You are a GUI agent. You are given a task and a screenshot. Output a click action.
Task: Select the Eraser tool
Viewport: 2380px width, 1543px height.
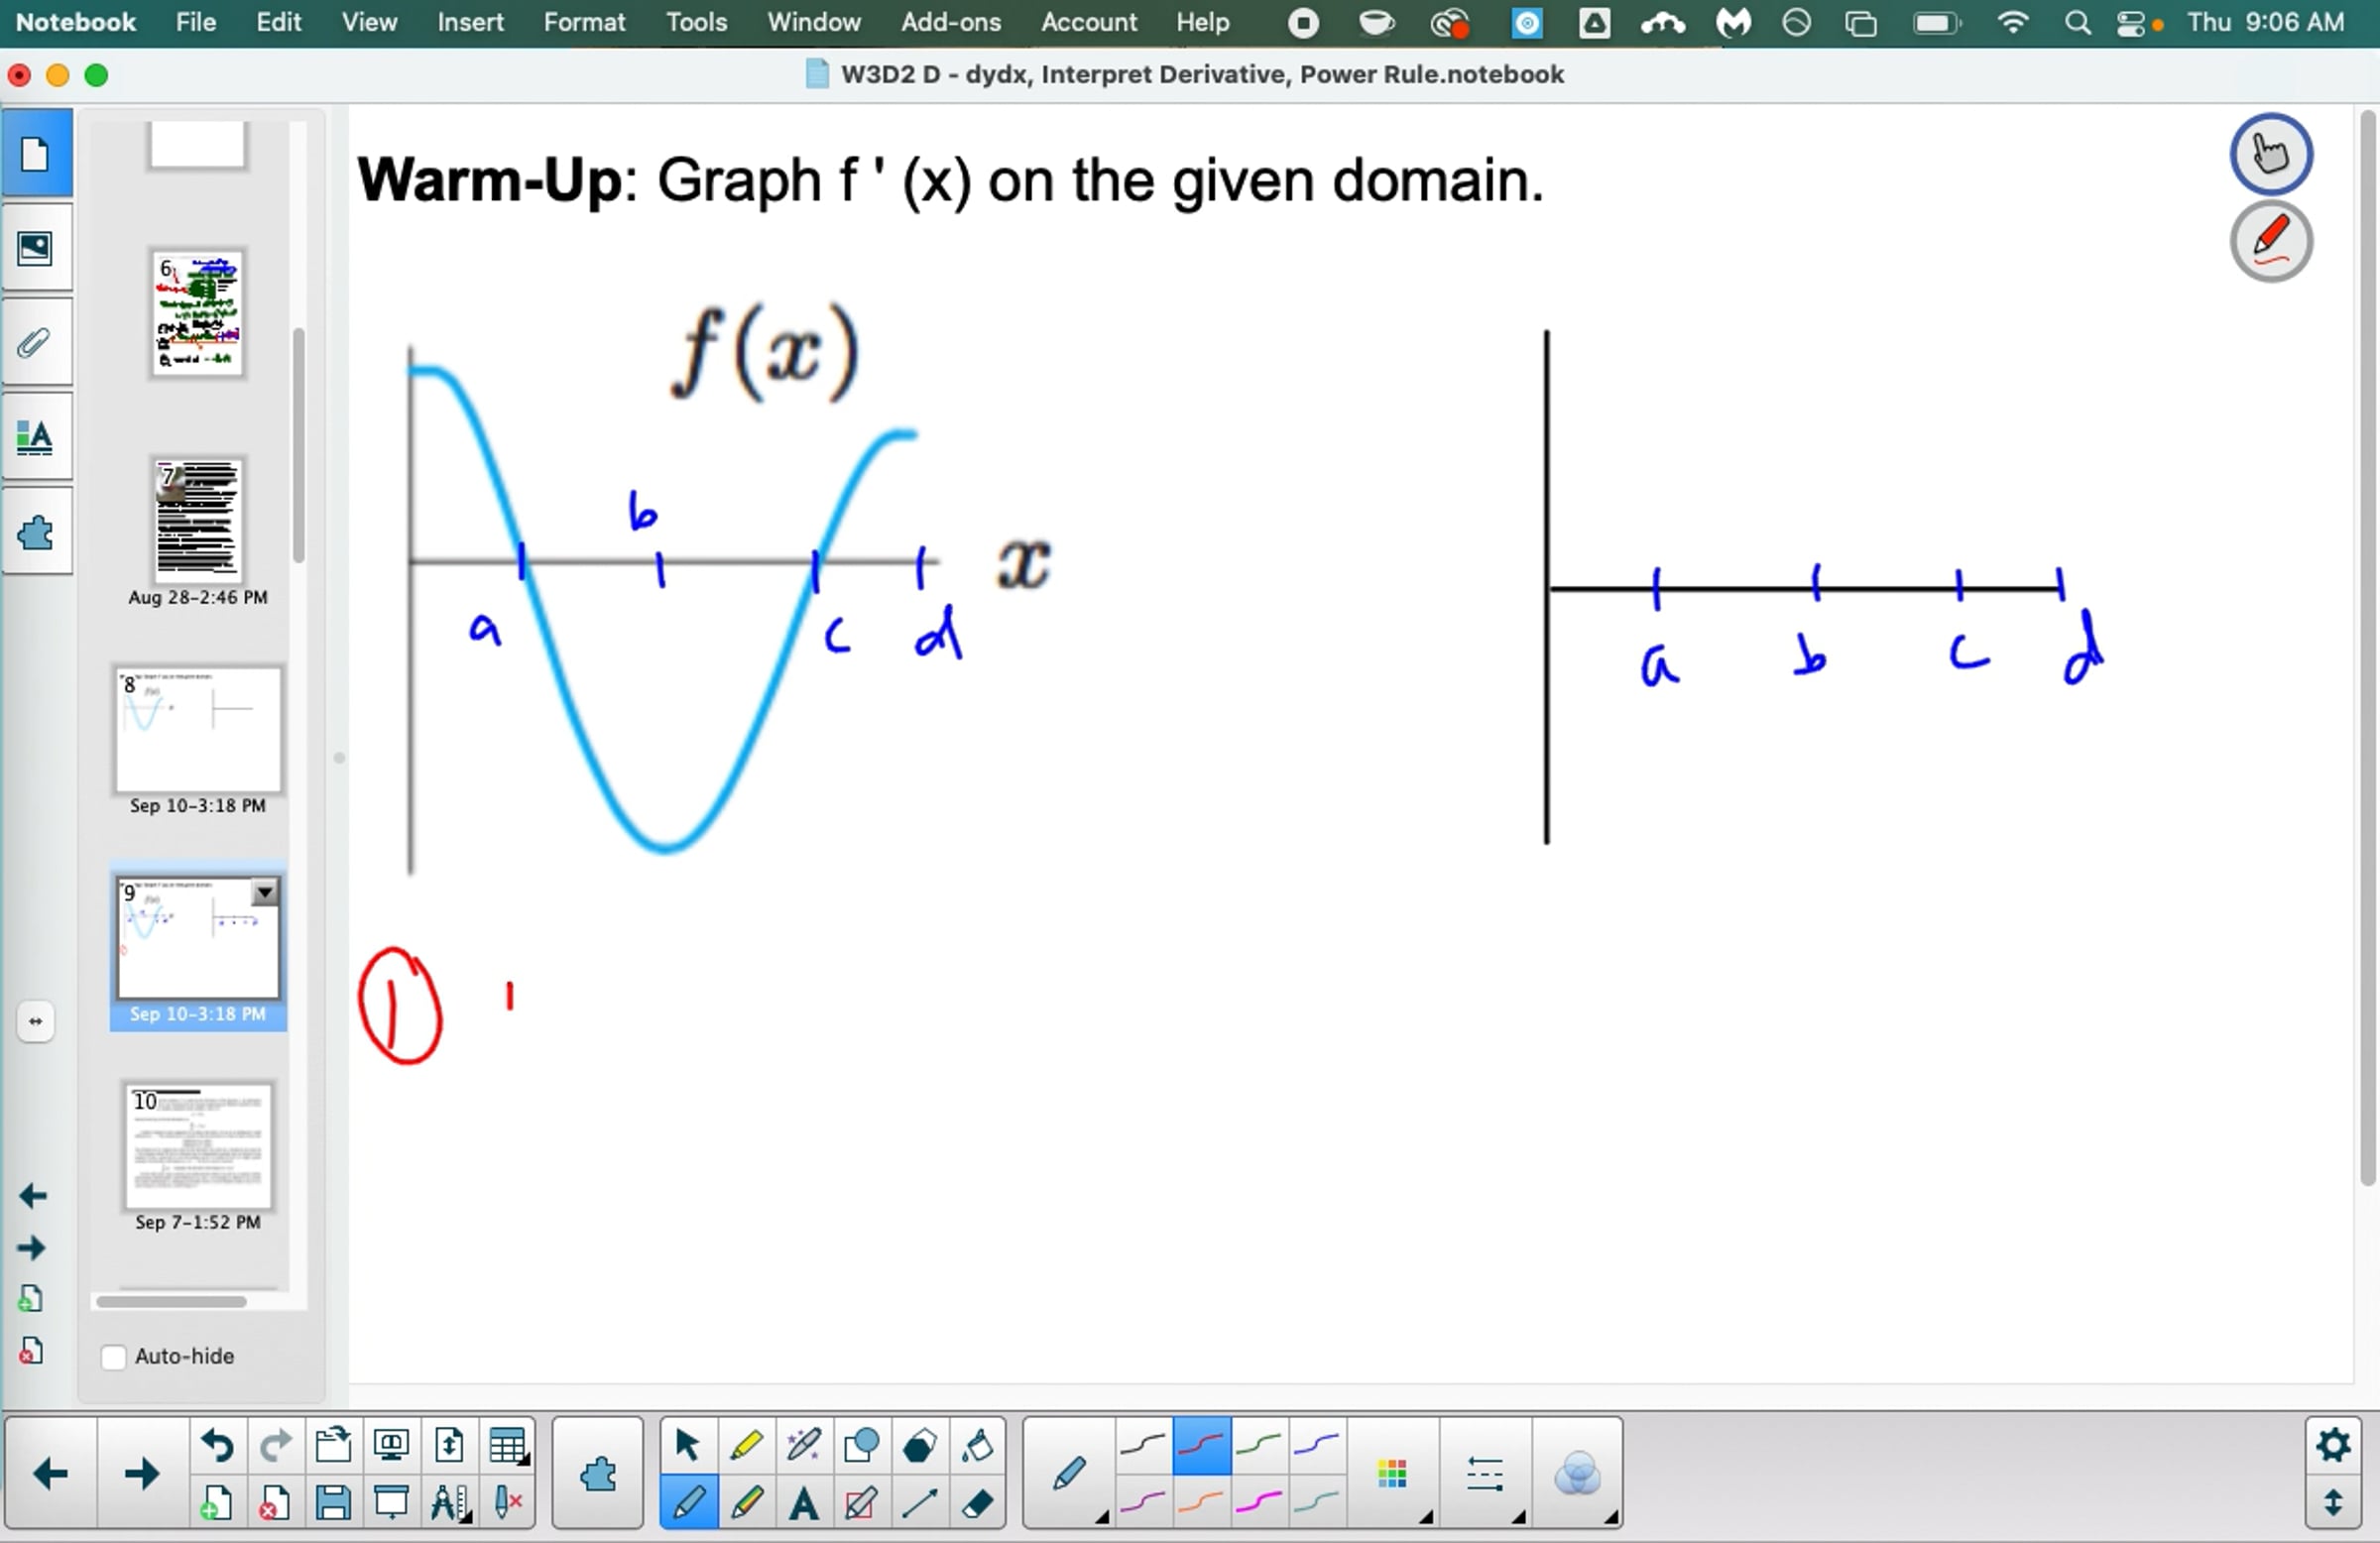[977, 1503]
